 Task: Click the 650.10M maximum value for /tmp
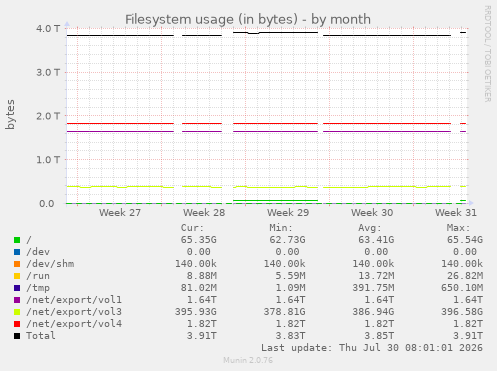tap(462, 288)
